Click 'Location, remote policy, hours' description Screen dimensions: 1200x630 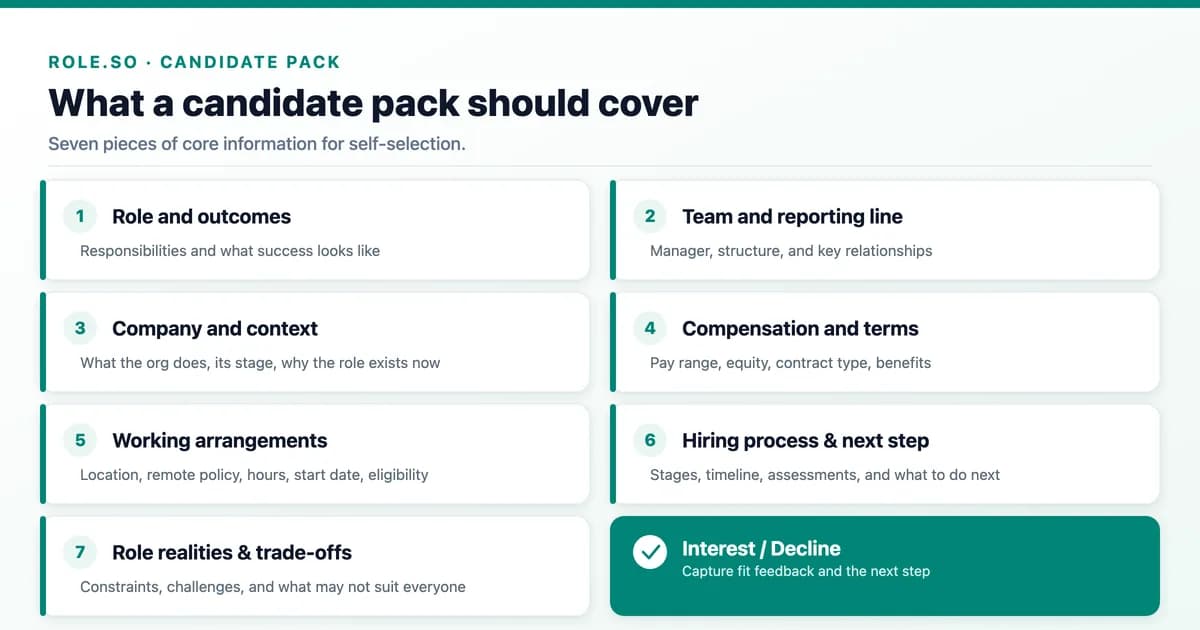tap(254, 475)
